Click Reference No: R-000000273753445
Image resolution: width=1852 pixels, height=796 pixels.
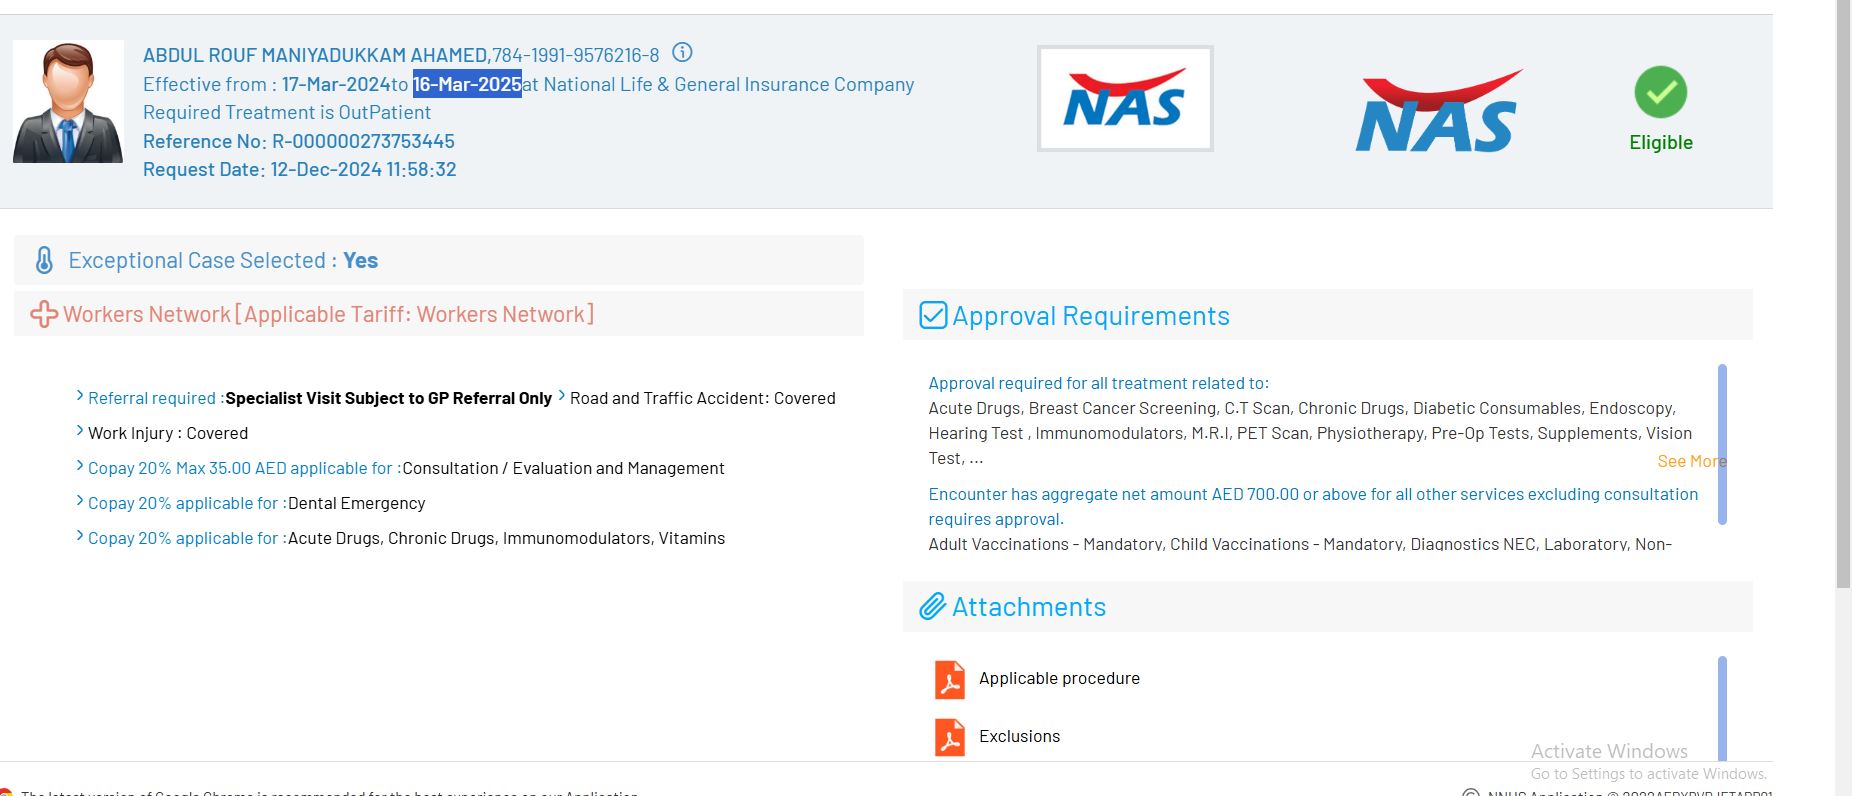299,141
